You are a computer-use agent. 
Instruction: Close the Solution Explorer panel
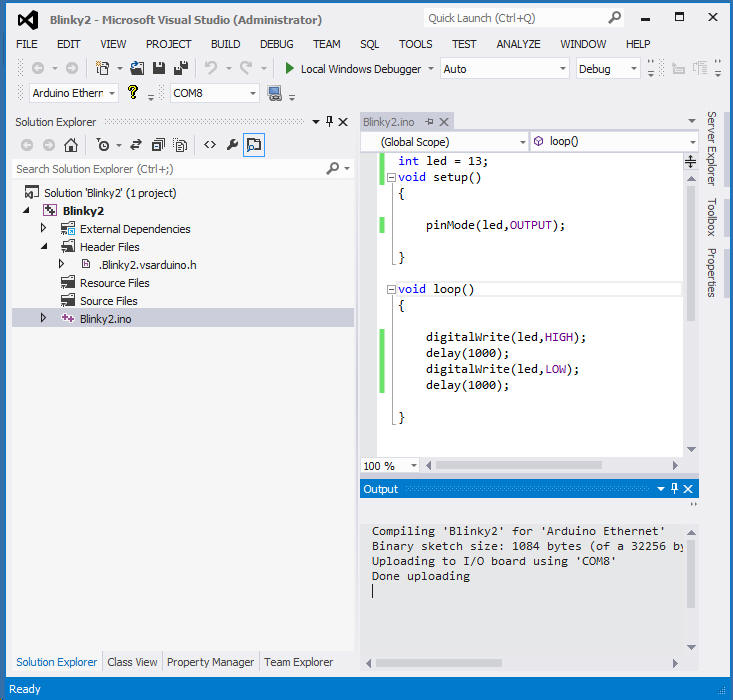(x=343, y=122)
